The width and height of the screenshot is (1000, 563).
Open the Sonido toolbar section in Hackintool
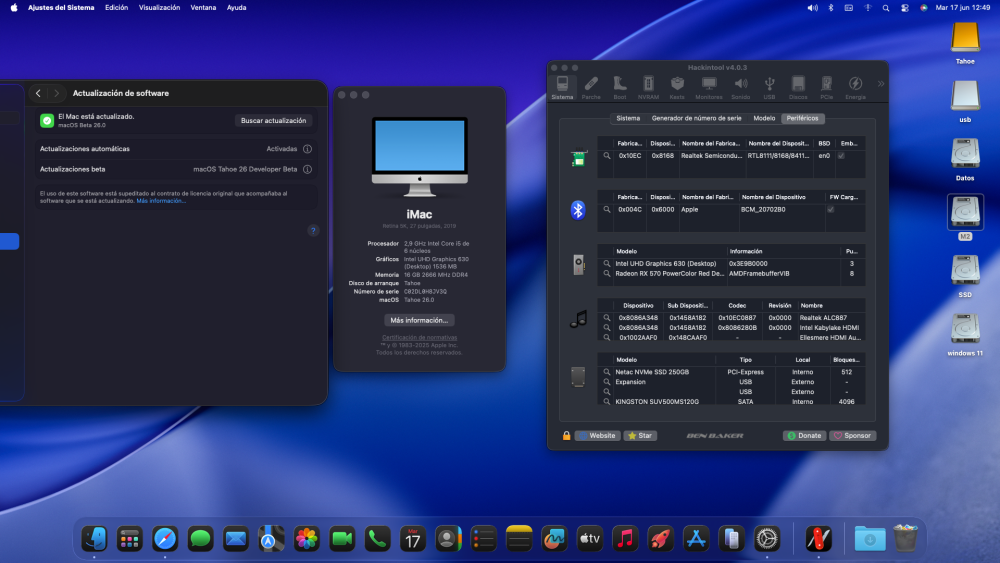pos(740,88)
